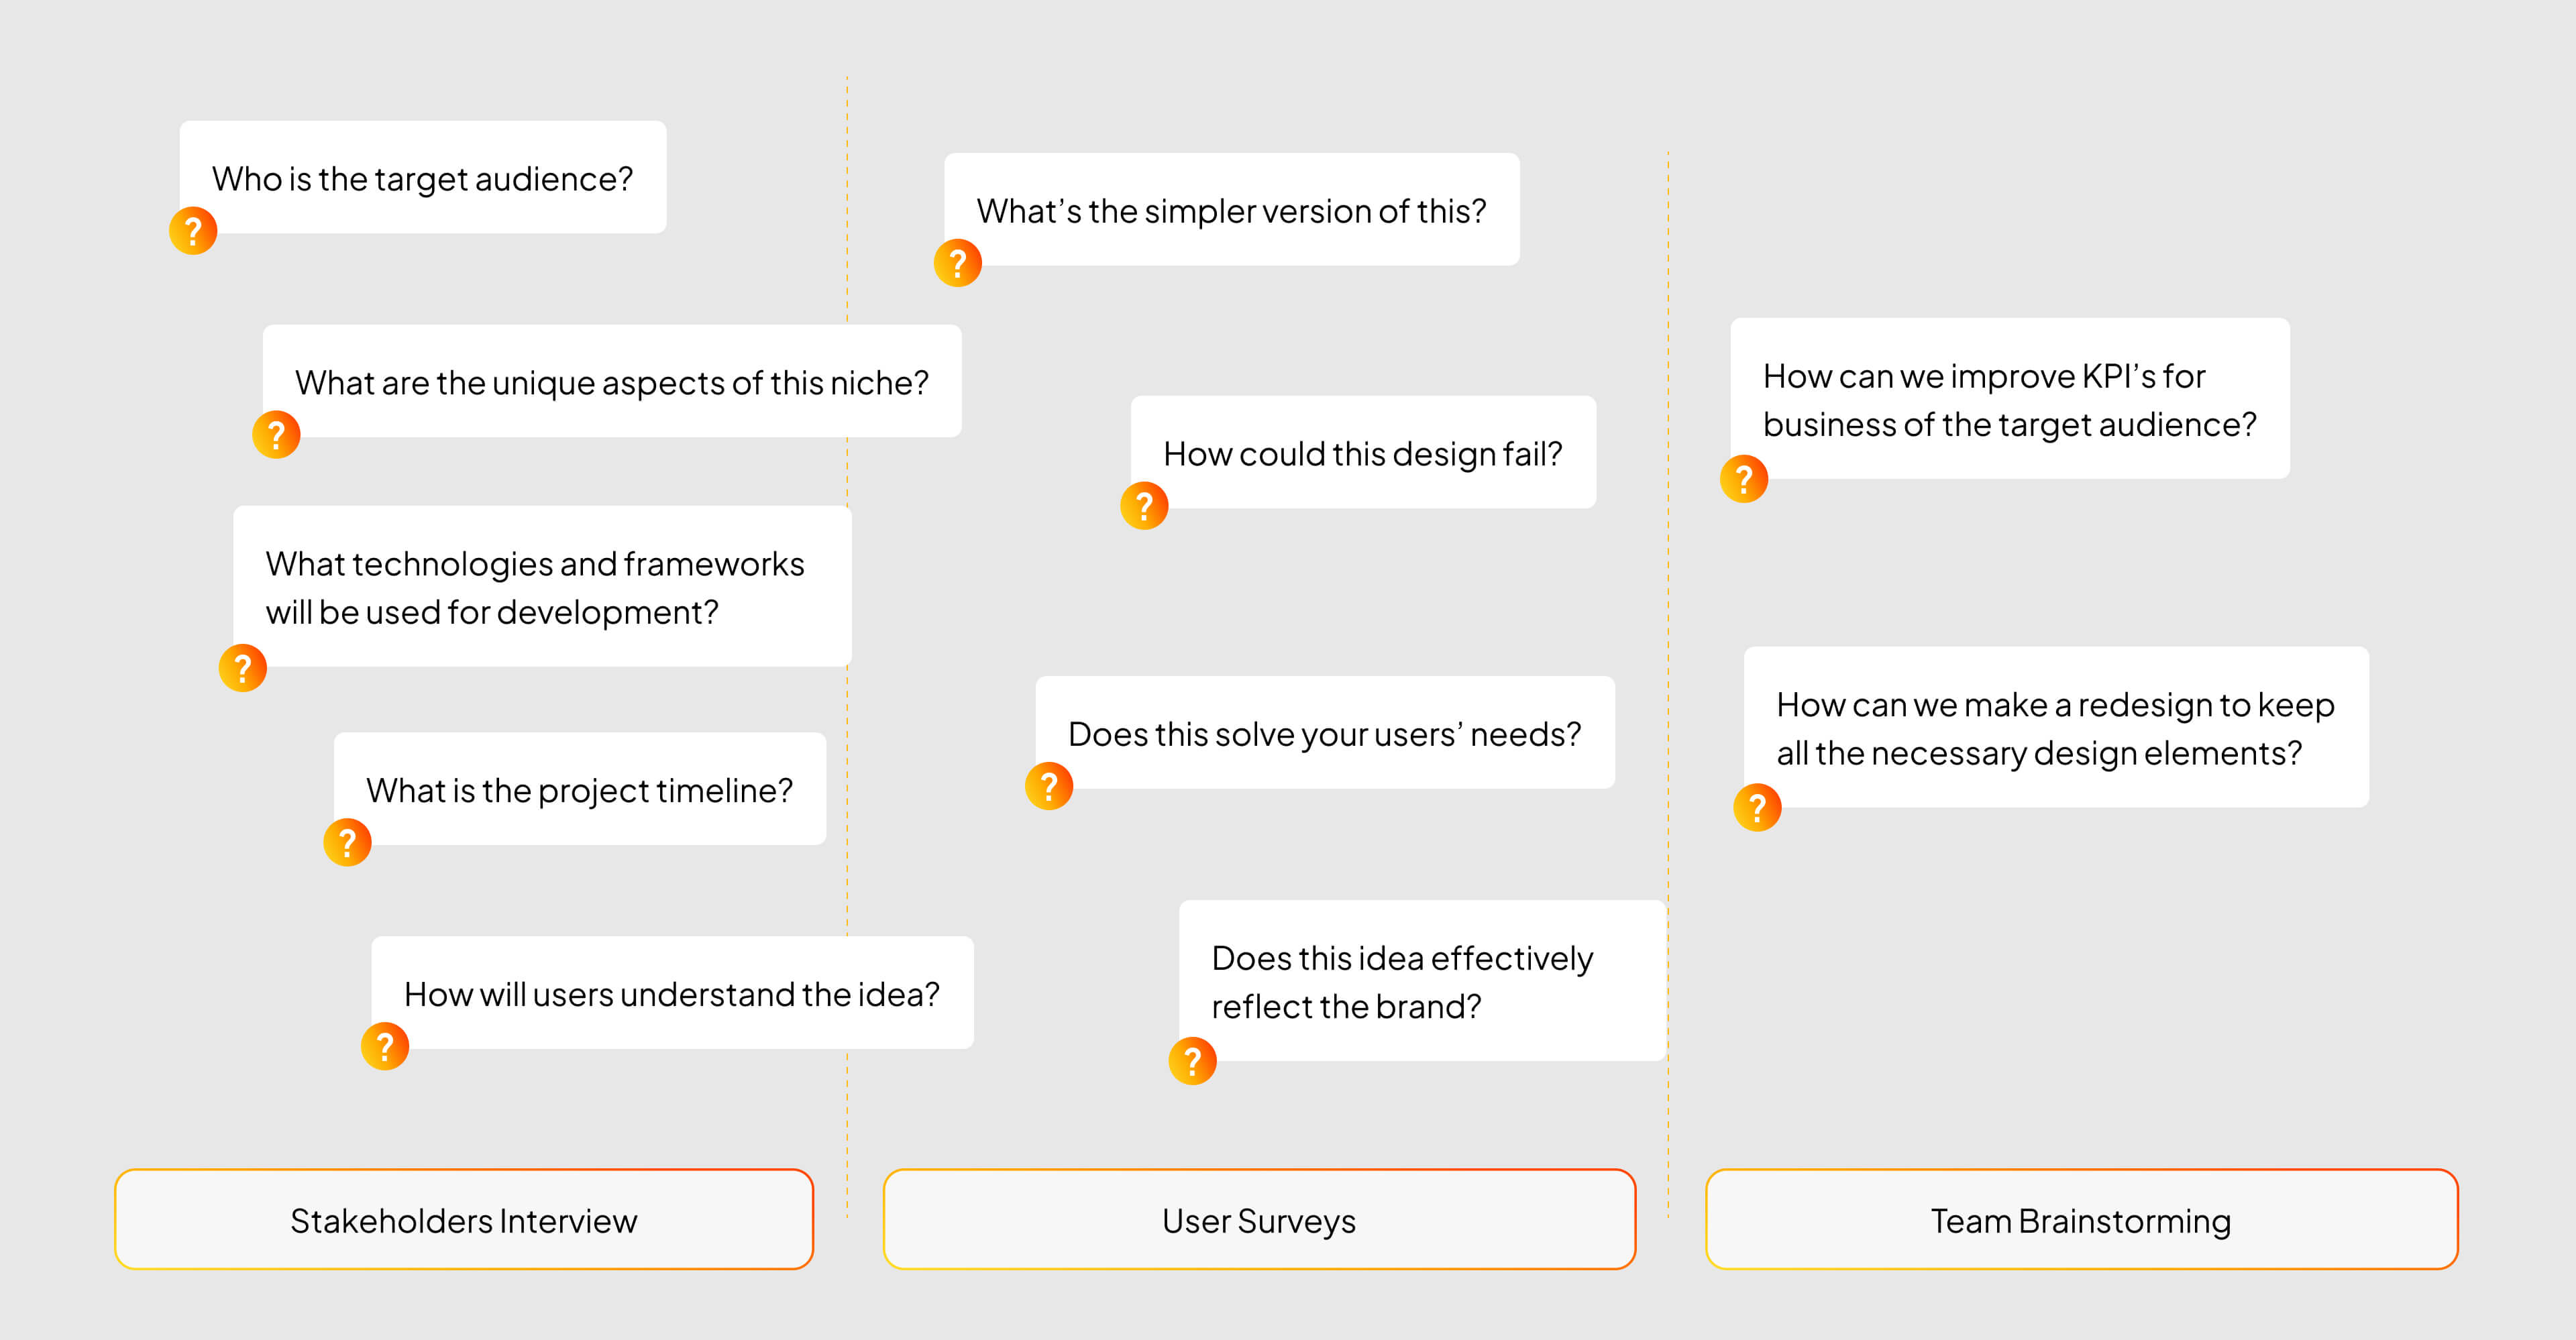Open the 'Who is the target audience?' card
The height and width of the screenshot is (1340, 2576).
coord(423,178)
